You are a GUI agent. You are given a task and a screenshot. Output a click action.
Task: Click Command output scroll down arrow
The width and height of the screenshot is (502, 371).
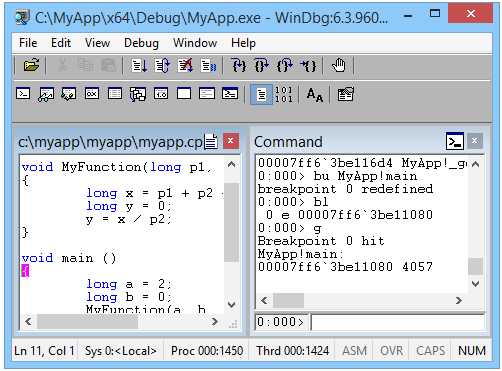476,284
